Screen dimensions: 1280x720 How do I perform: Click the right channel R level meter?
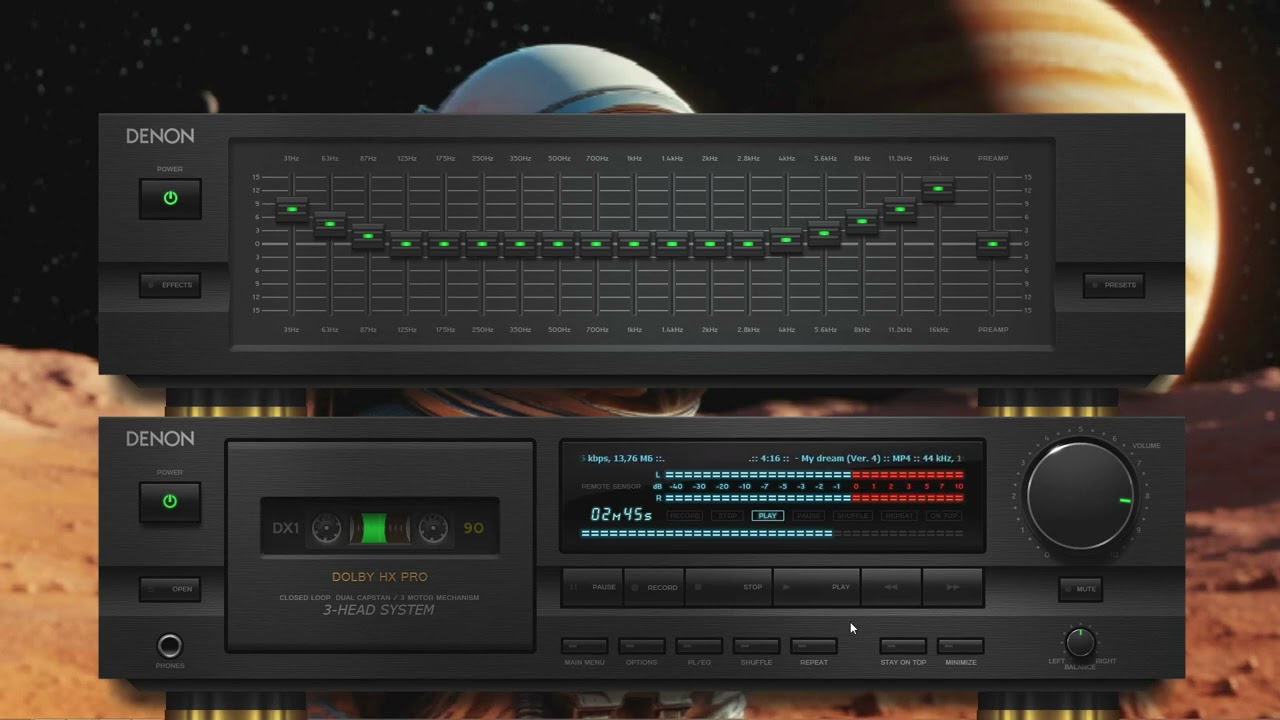pos(814,497)
